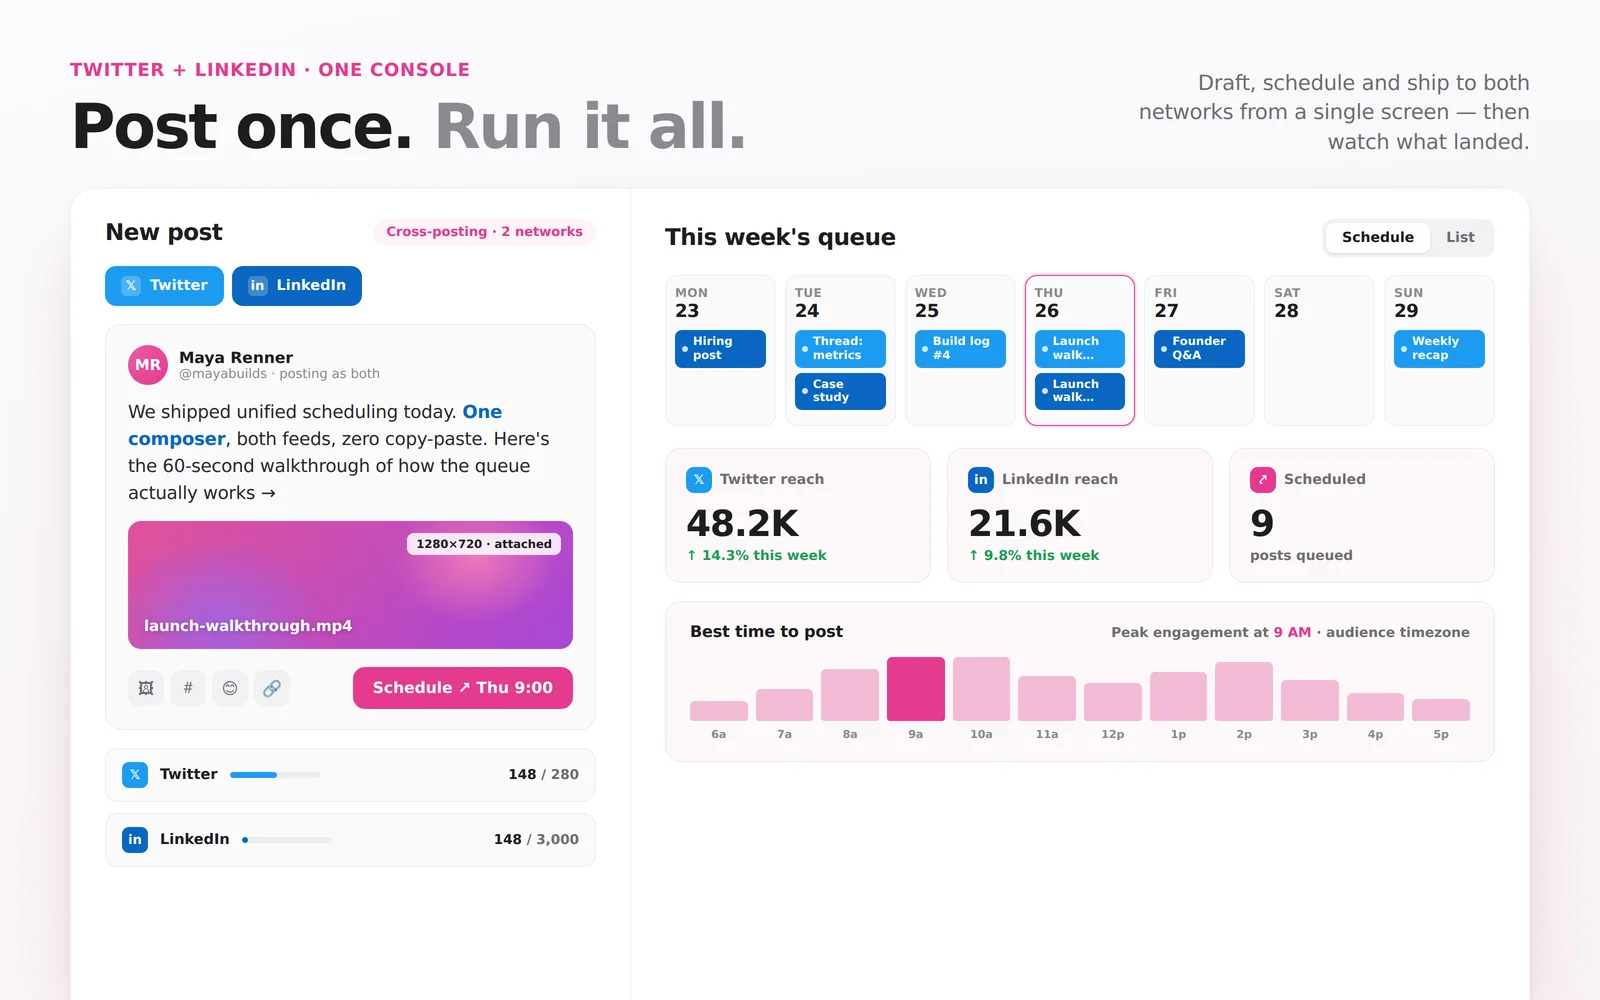Viewport: 1600px width, 1000px height.
Task: Open the Founder Q&A post on Friday
Action: point(1199,349)
